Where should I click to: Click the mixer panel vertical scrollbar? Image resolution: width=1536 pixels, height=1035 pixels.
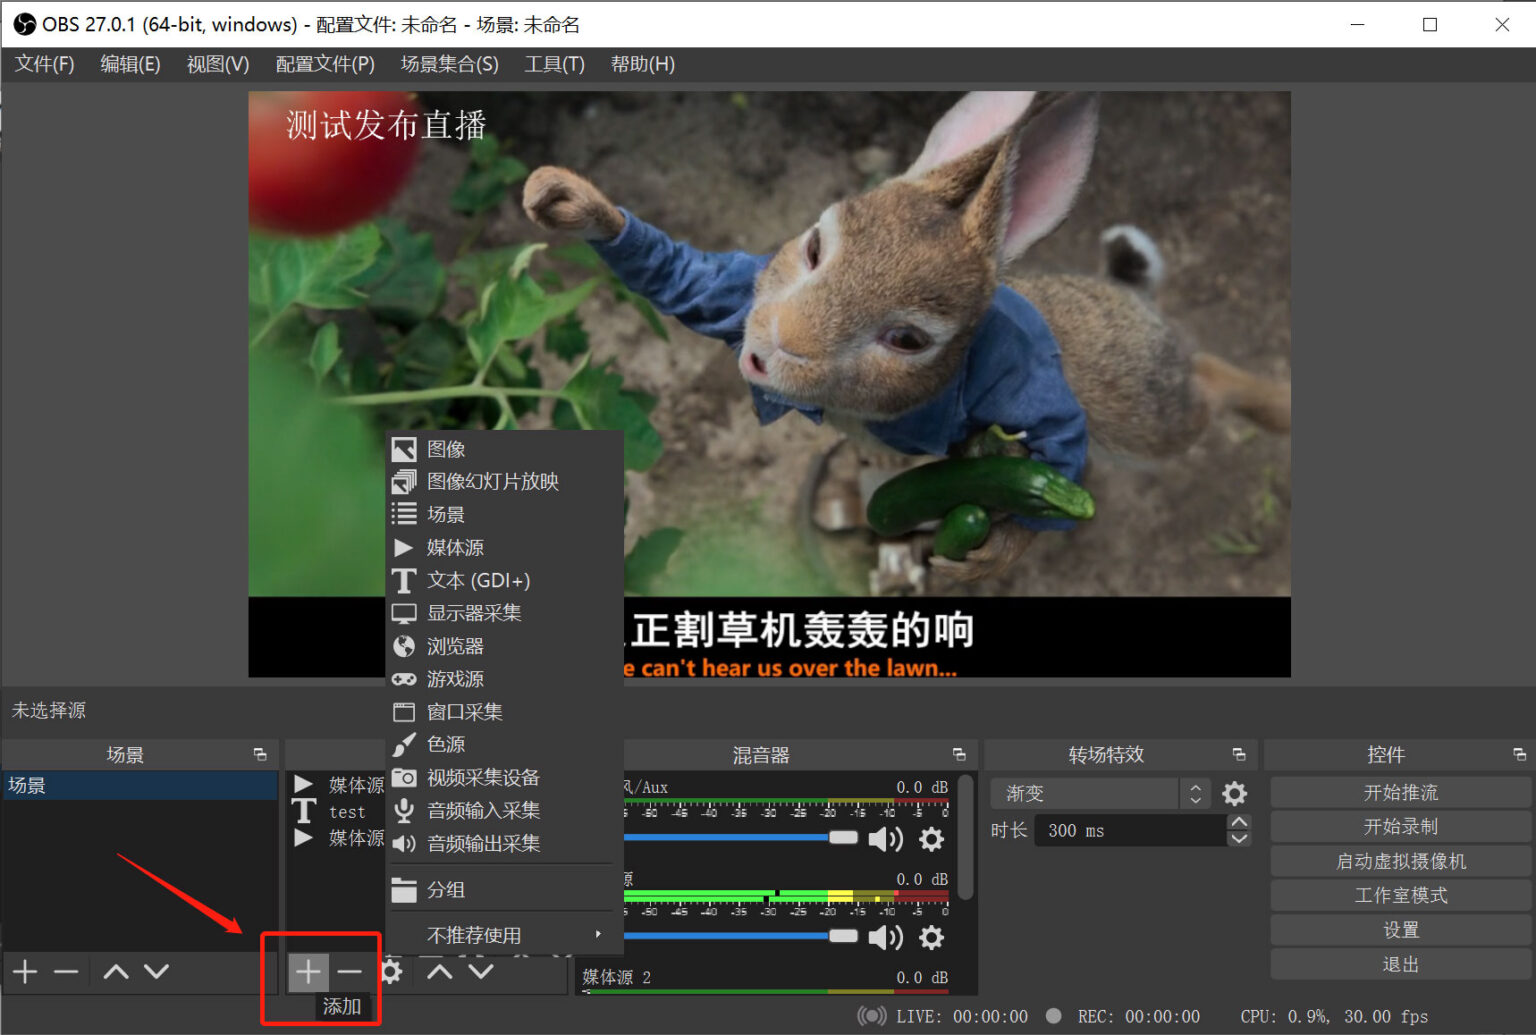click(x=965, y=837)
